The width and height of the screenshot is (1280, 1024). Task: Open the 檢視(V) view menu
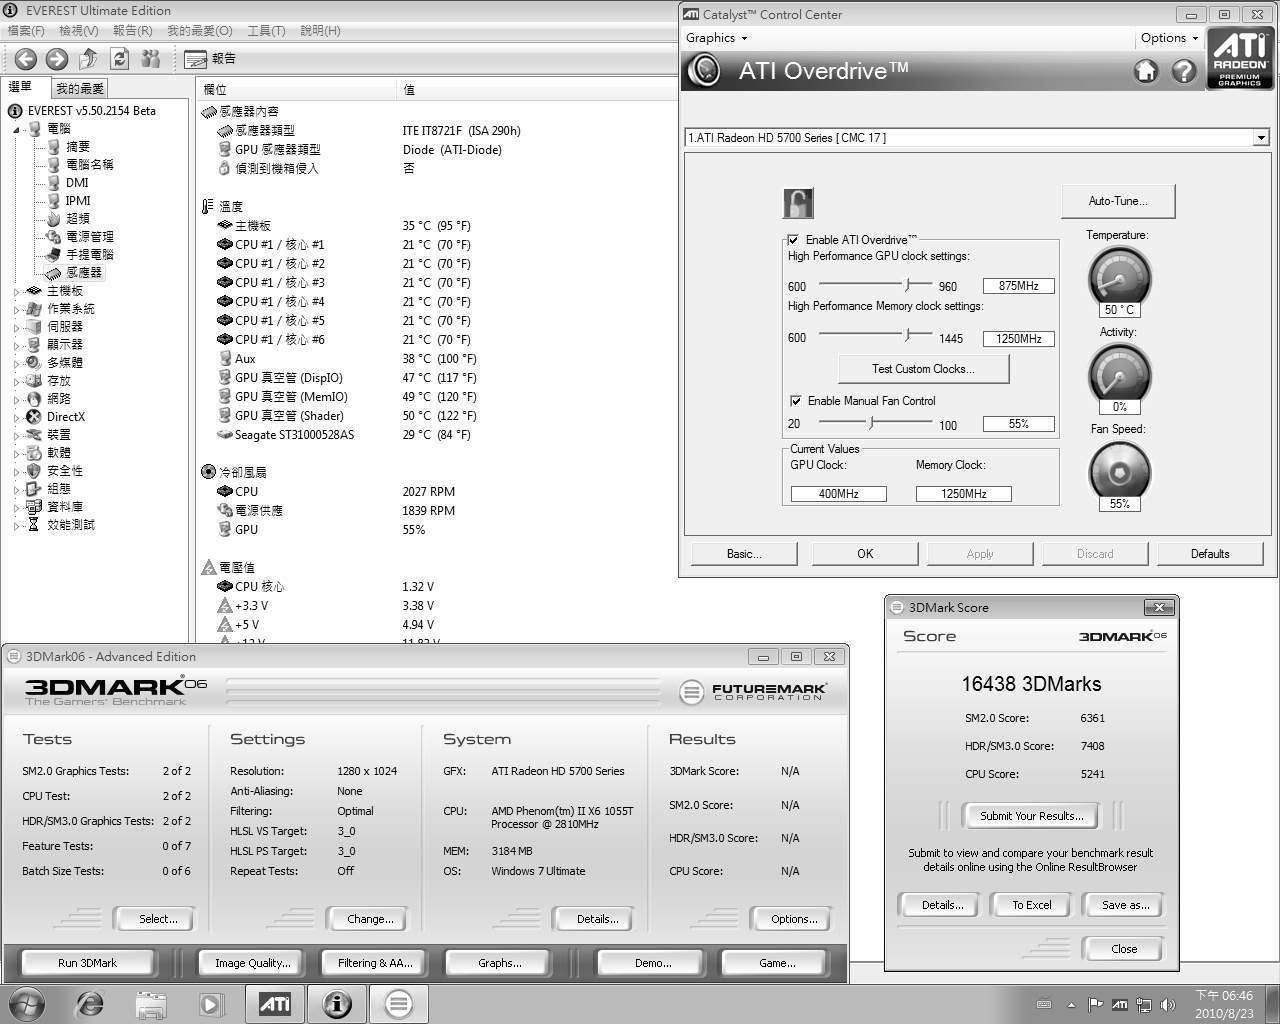point(79,31)
